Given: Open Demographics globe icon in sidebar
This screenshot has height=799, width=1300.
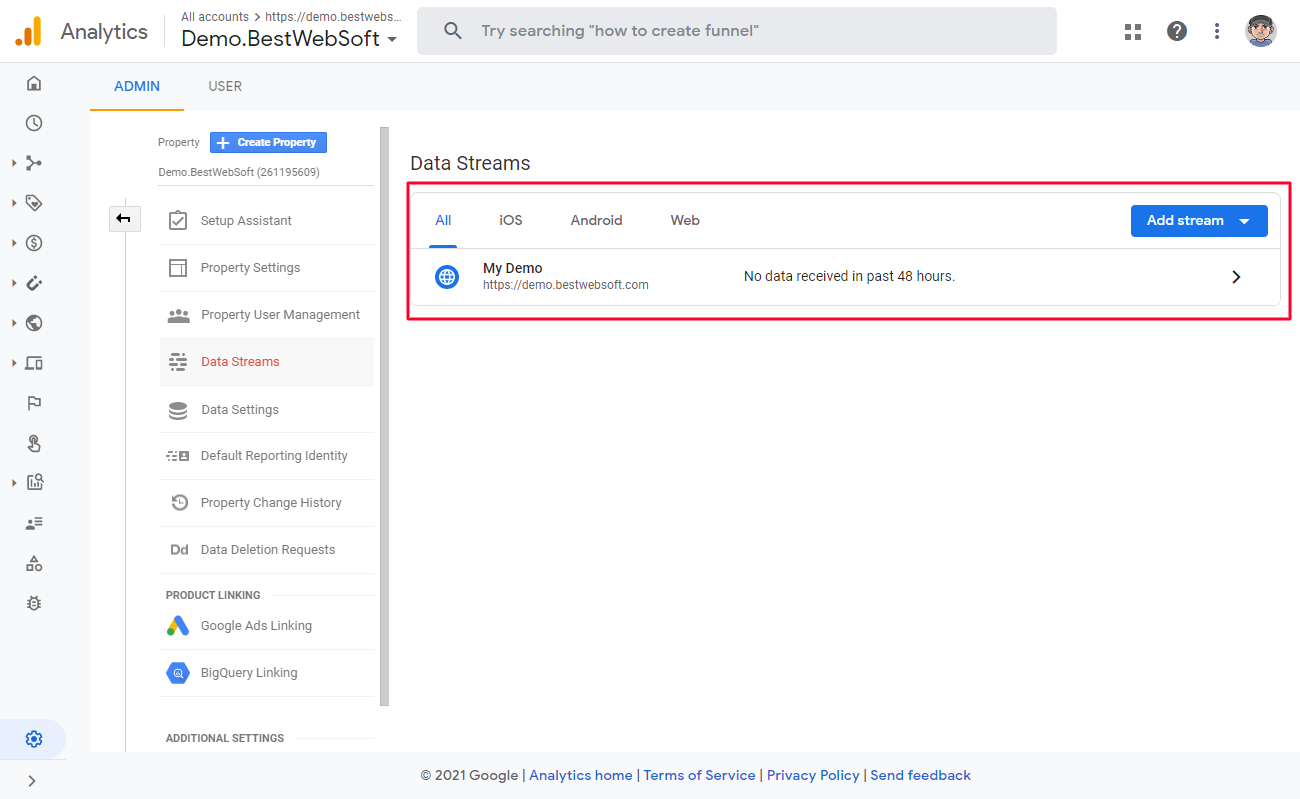Looking at the screenshot, I should pos(34,323).
